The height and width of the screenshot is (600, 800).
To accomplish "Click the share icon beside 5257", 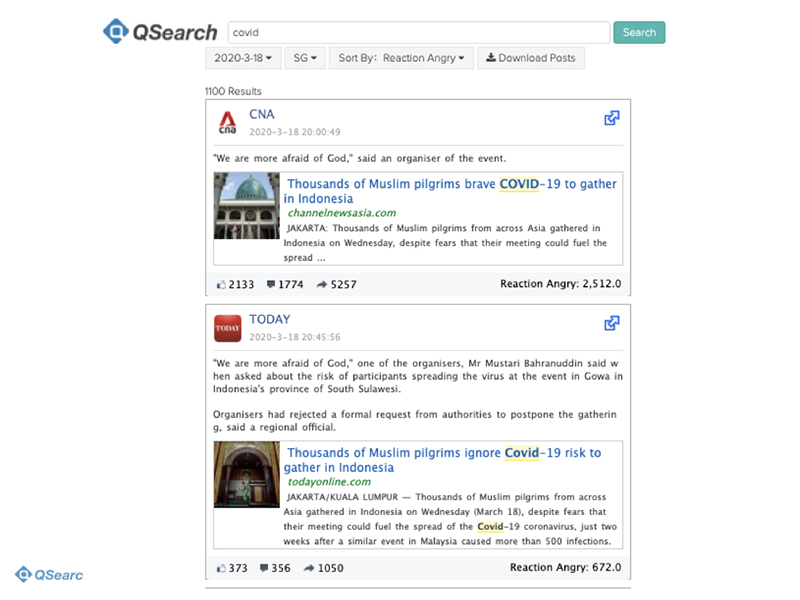I will [x=321, y=284].
